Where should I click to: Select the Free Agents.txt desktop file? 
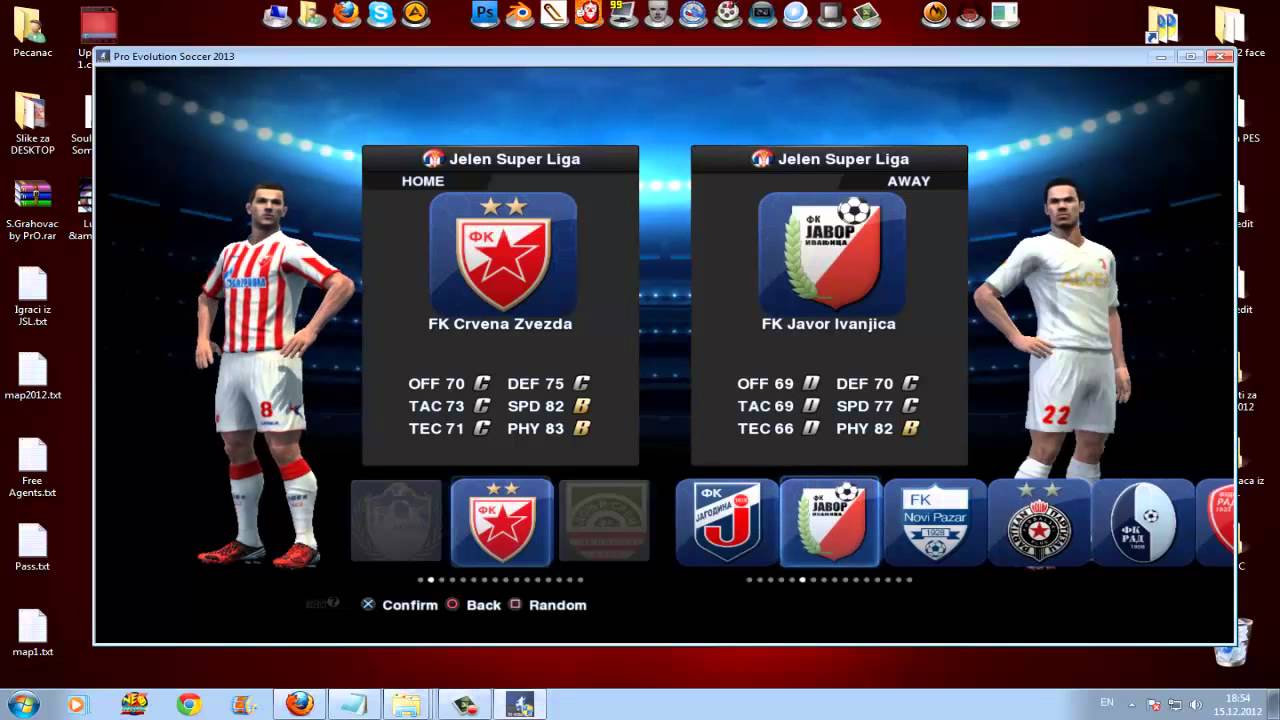[32, 468]
